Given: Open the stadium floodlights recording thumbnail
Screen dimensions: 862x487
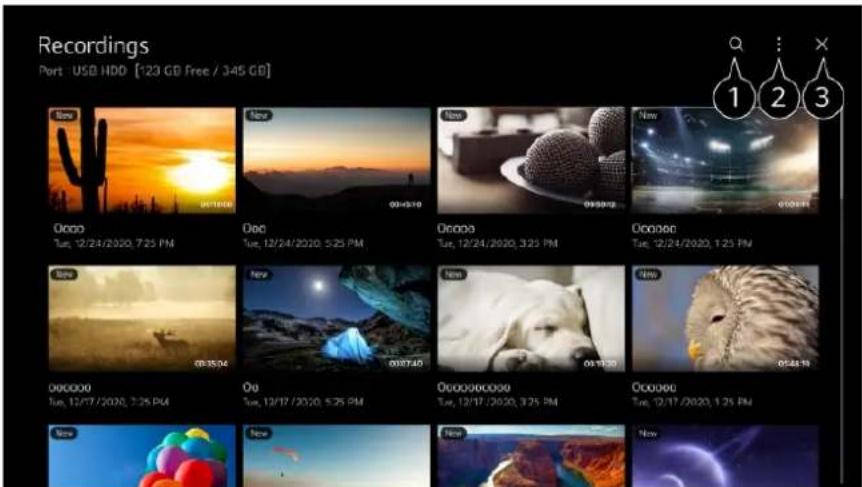Looking at the screenshot, I should 725,160.
